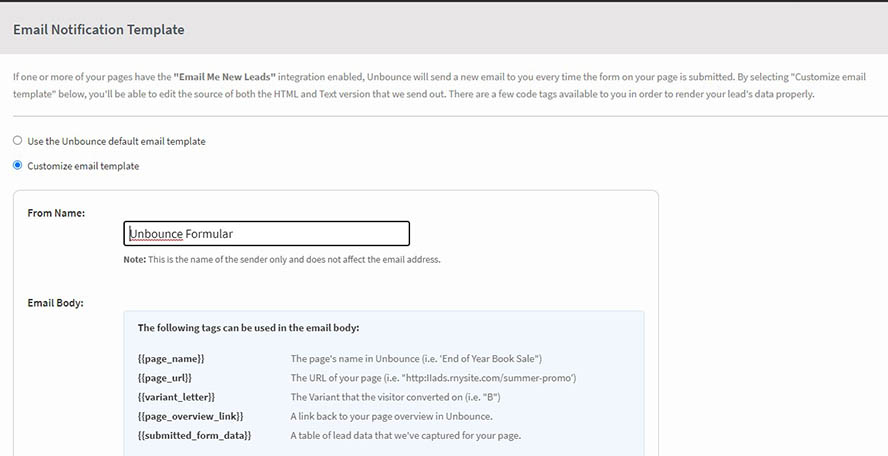Screen dimensions: 888x456
Task: Select Use the Unbounce default email template
Action: coord(18,140)
